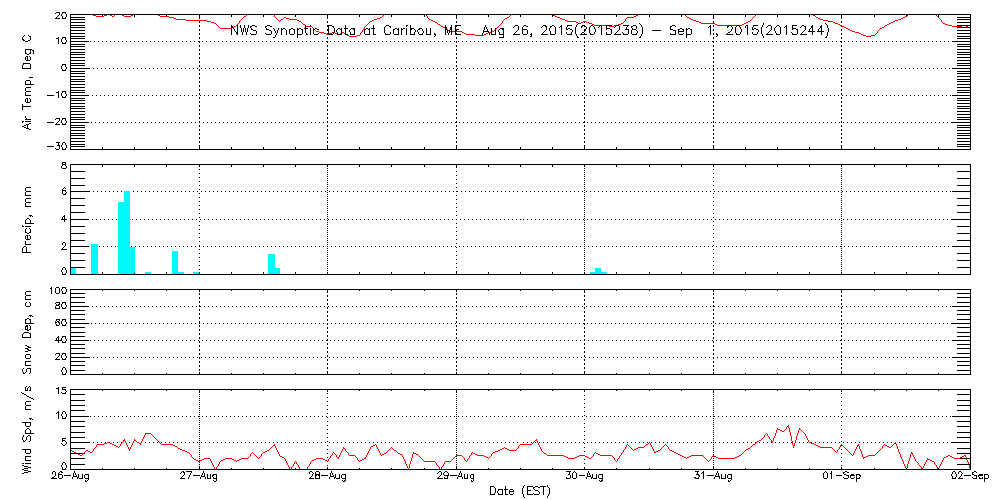The width and height of the screenshot is (1000, 500).
Task: Click the tallest cyan precipitation bar
Action: pyautogui.click(x=127, y=232)
